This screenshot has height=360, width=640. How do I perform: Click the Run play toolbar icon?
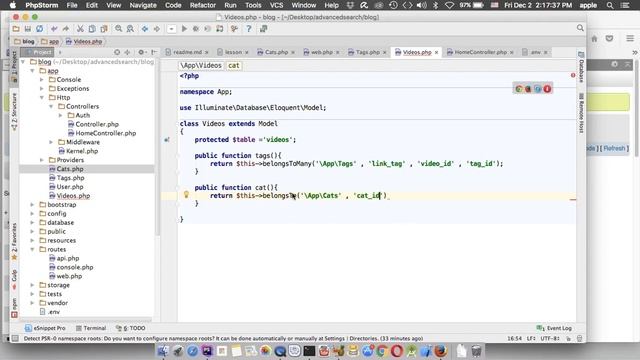(x=184, y=29)
